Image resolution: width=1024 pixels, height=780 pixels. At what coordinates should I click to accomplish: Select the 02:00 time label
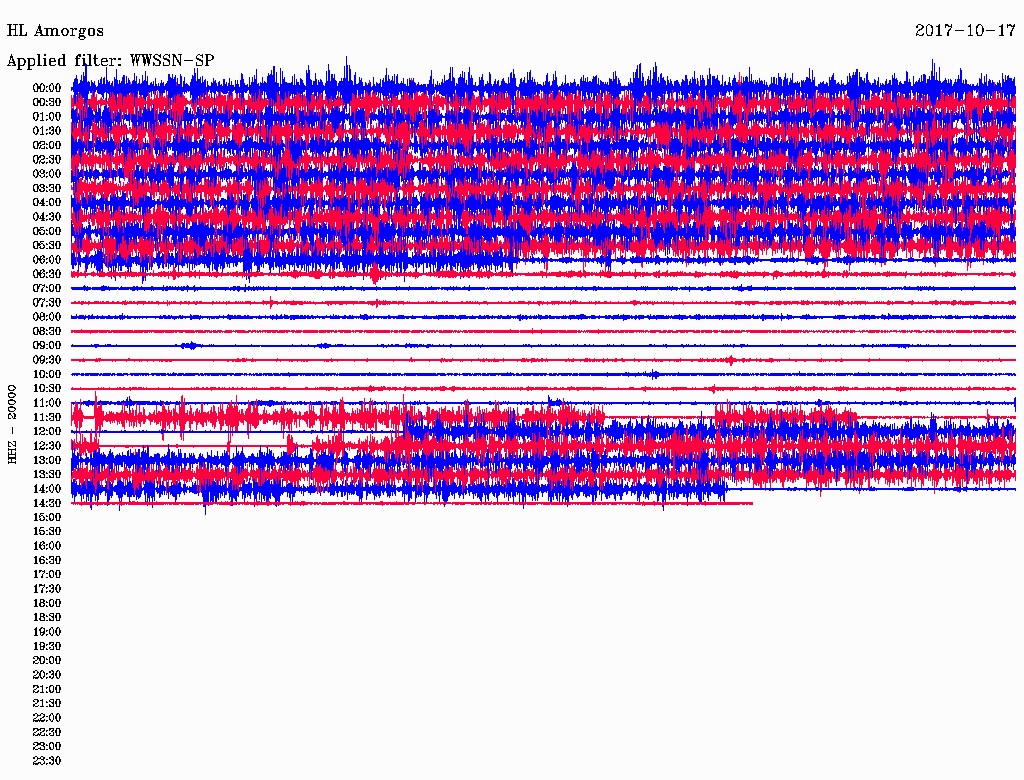(x=47, y=145)
